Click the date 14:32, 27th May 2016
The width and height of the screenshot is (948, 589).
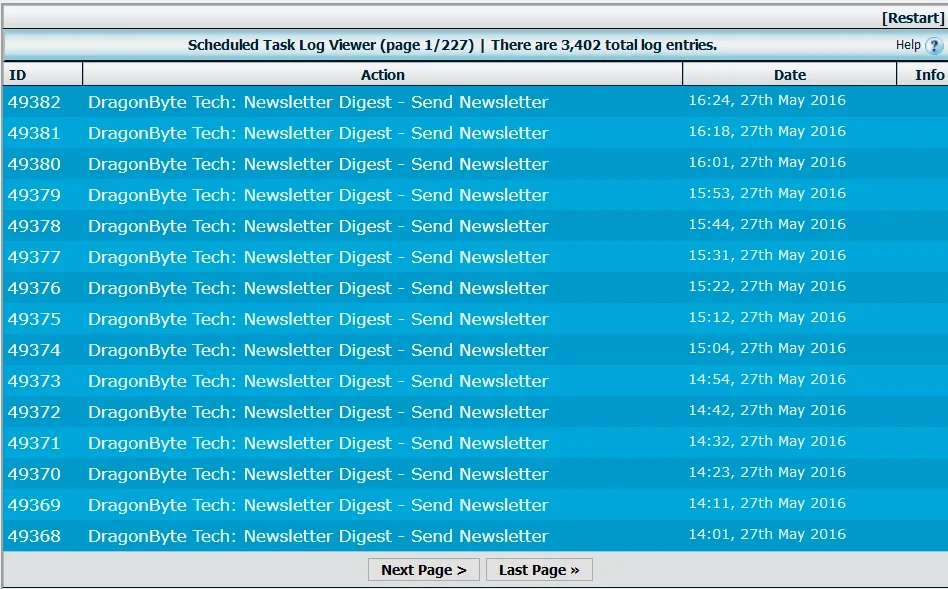[x=767, y=441]
